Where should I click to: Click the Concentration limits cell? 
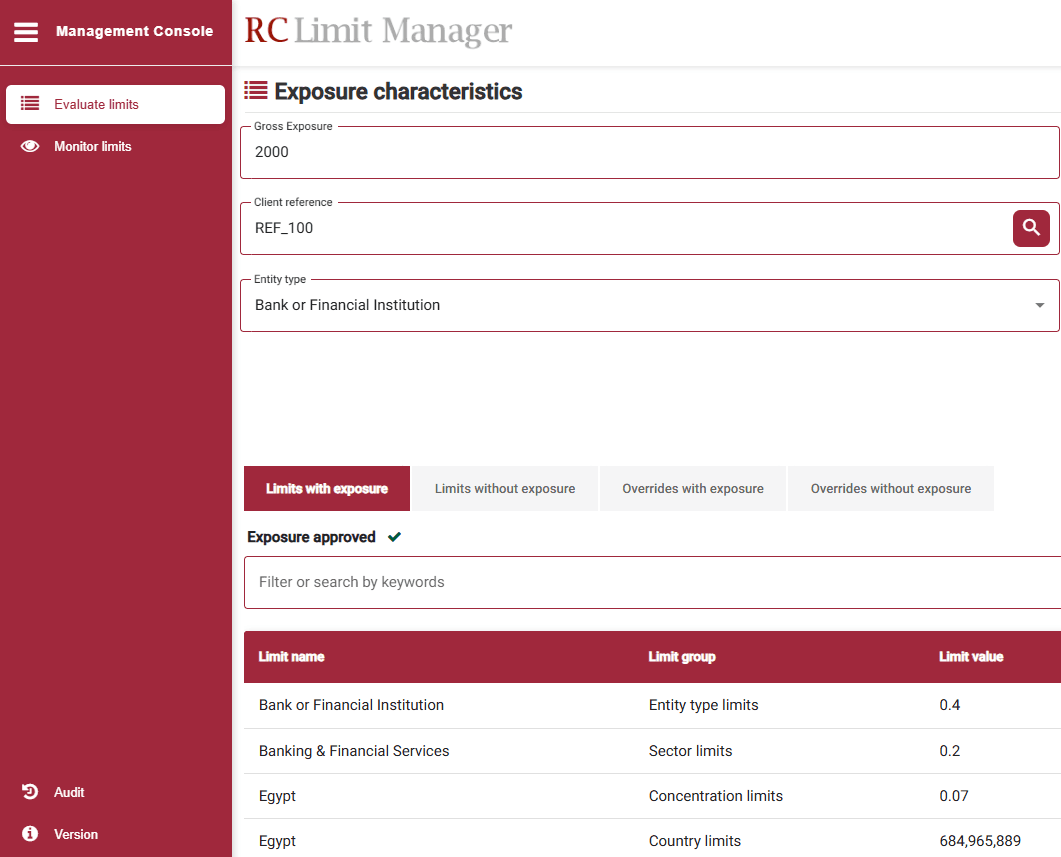(715, 796)
